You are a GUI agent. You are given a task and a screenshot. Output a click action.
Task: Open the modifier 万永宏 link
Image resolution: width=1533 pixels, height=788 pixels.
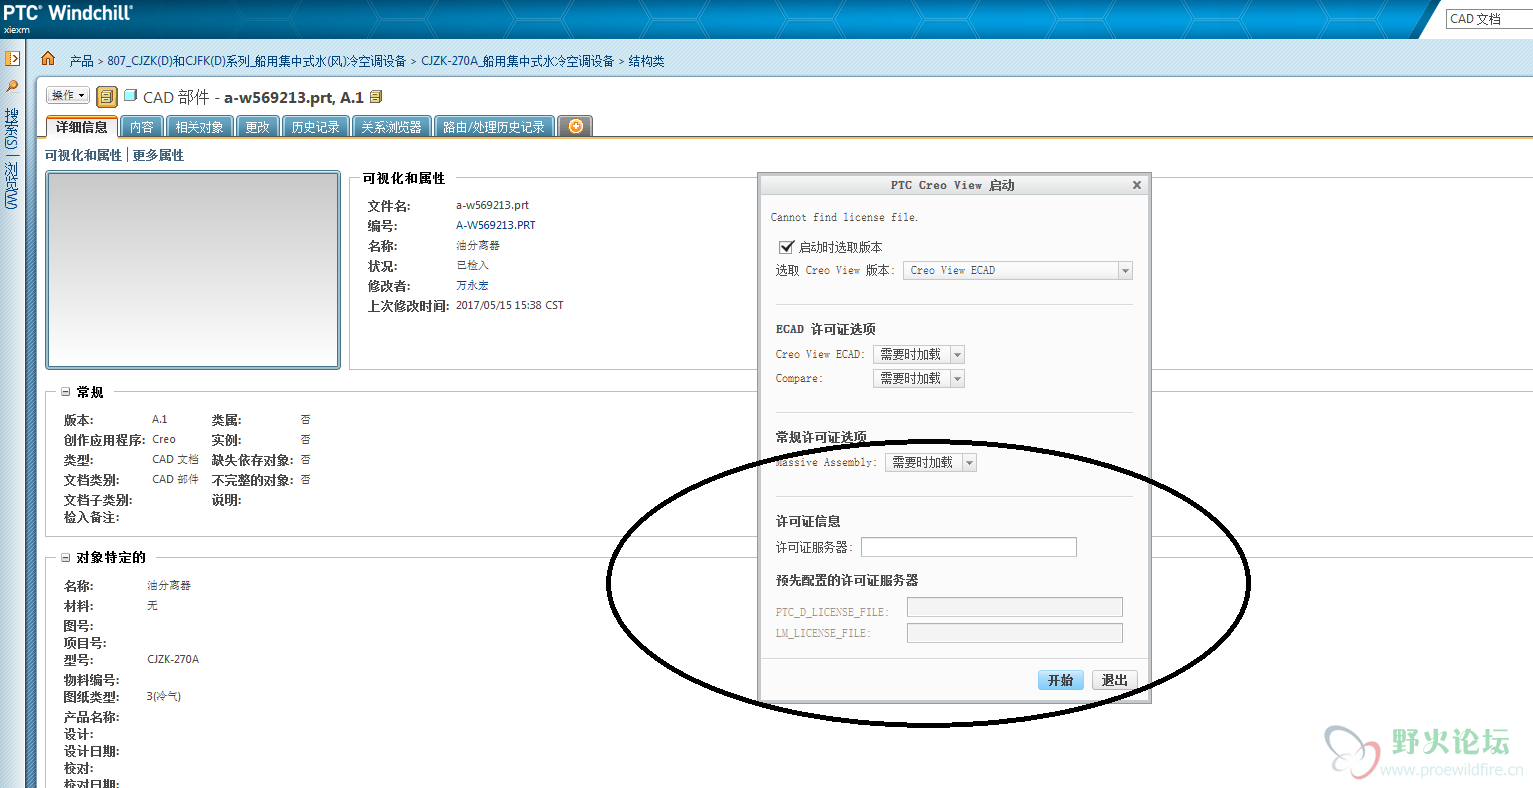point(472,285)
